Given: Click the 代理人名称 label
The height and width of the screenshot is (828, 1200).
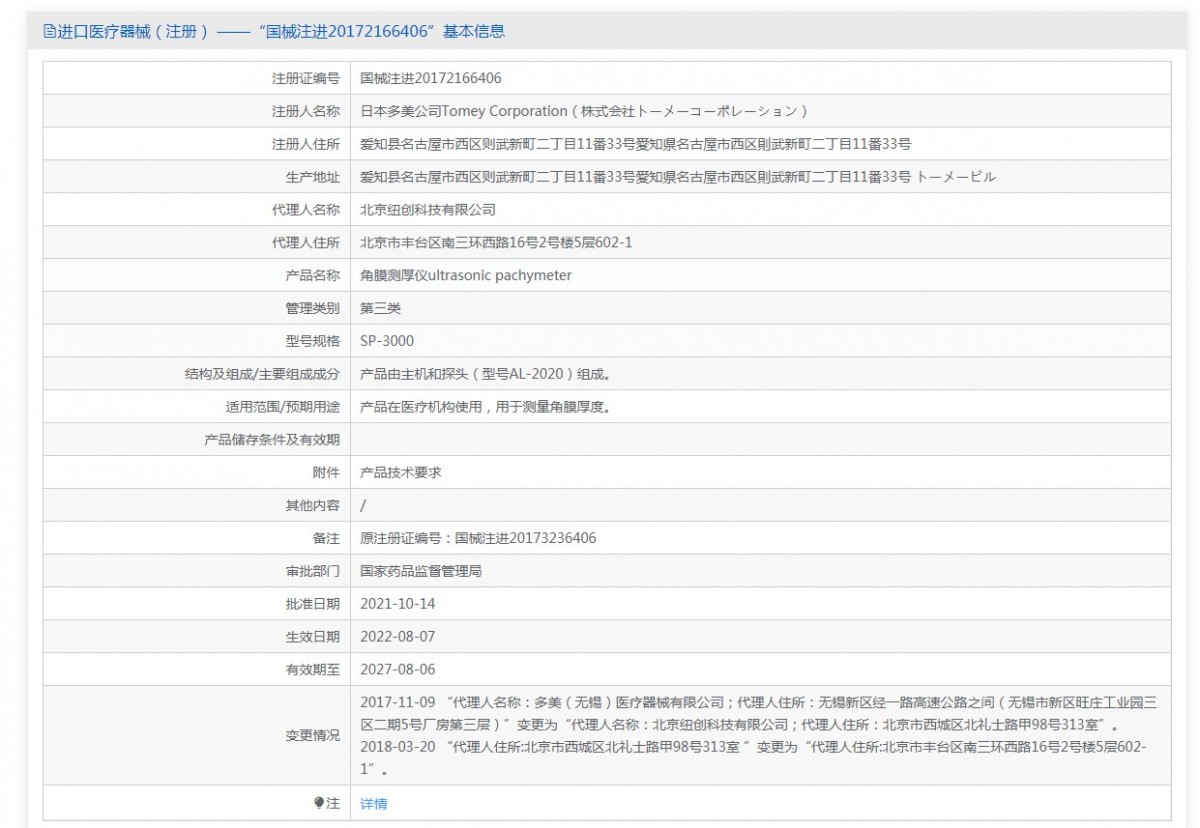Looking at the screenshot, I should coord(306,210).
